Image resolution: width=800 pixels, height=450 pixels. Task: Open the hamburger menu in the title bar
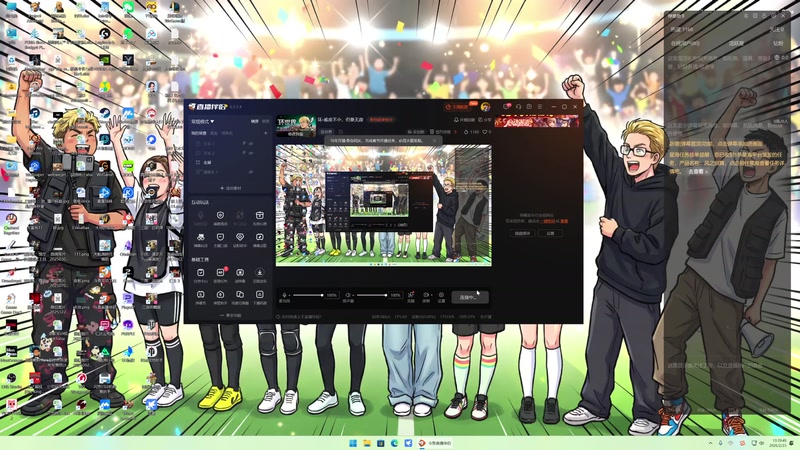click(540, 107)
